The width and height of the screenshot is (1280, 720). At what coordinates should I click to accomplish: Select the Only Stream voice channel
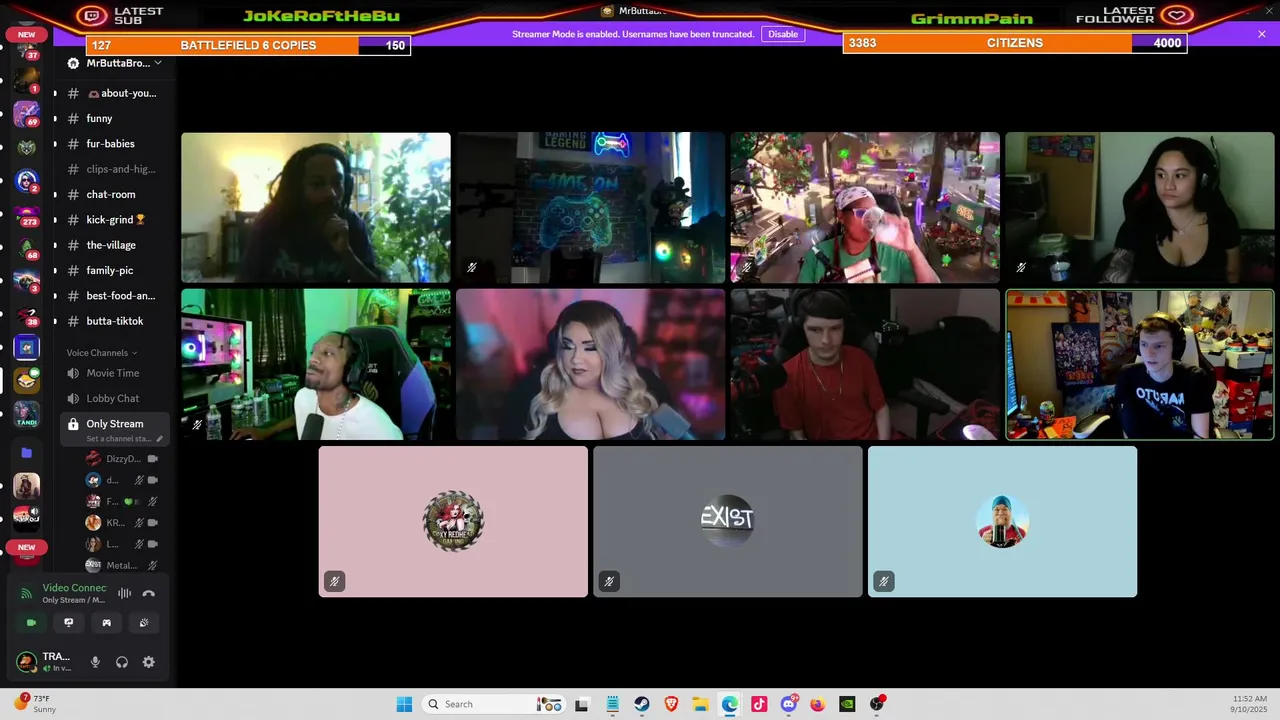114,430
